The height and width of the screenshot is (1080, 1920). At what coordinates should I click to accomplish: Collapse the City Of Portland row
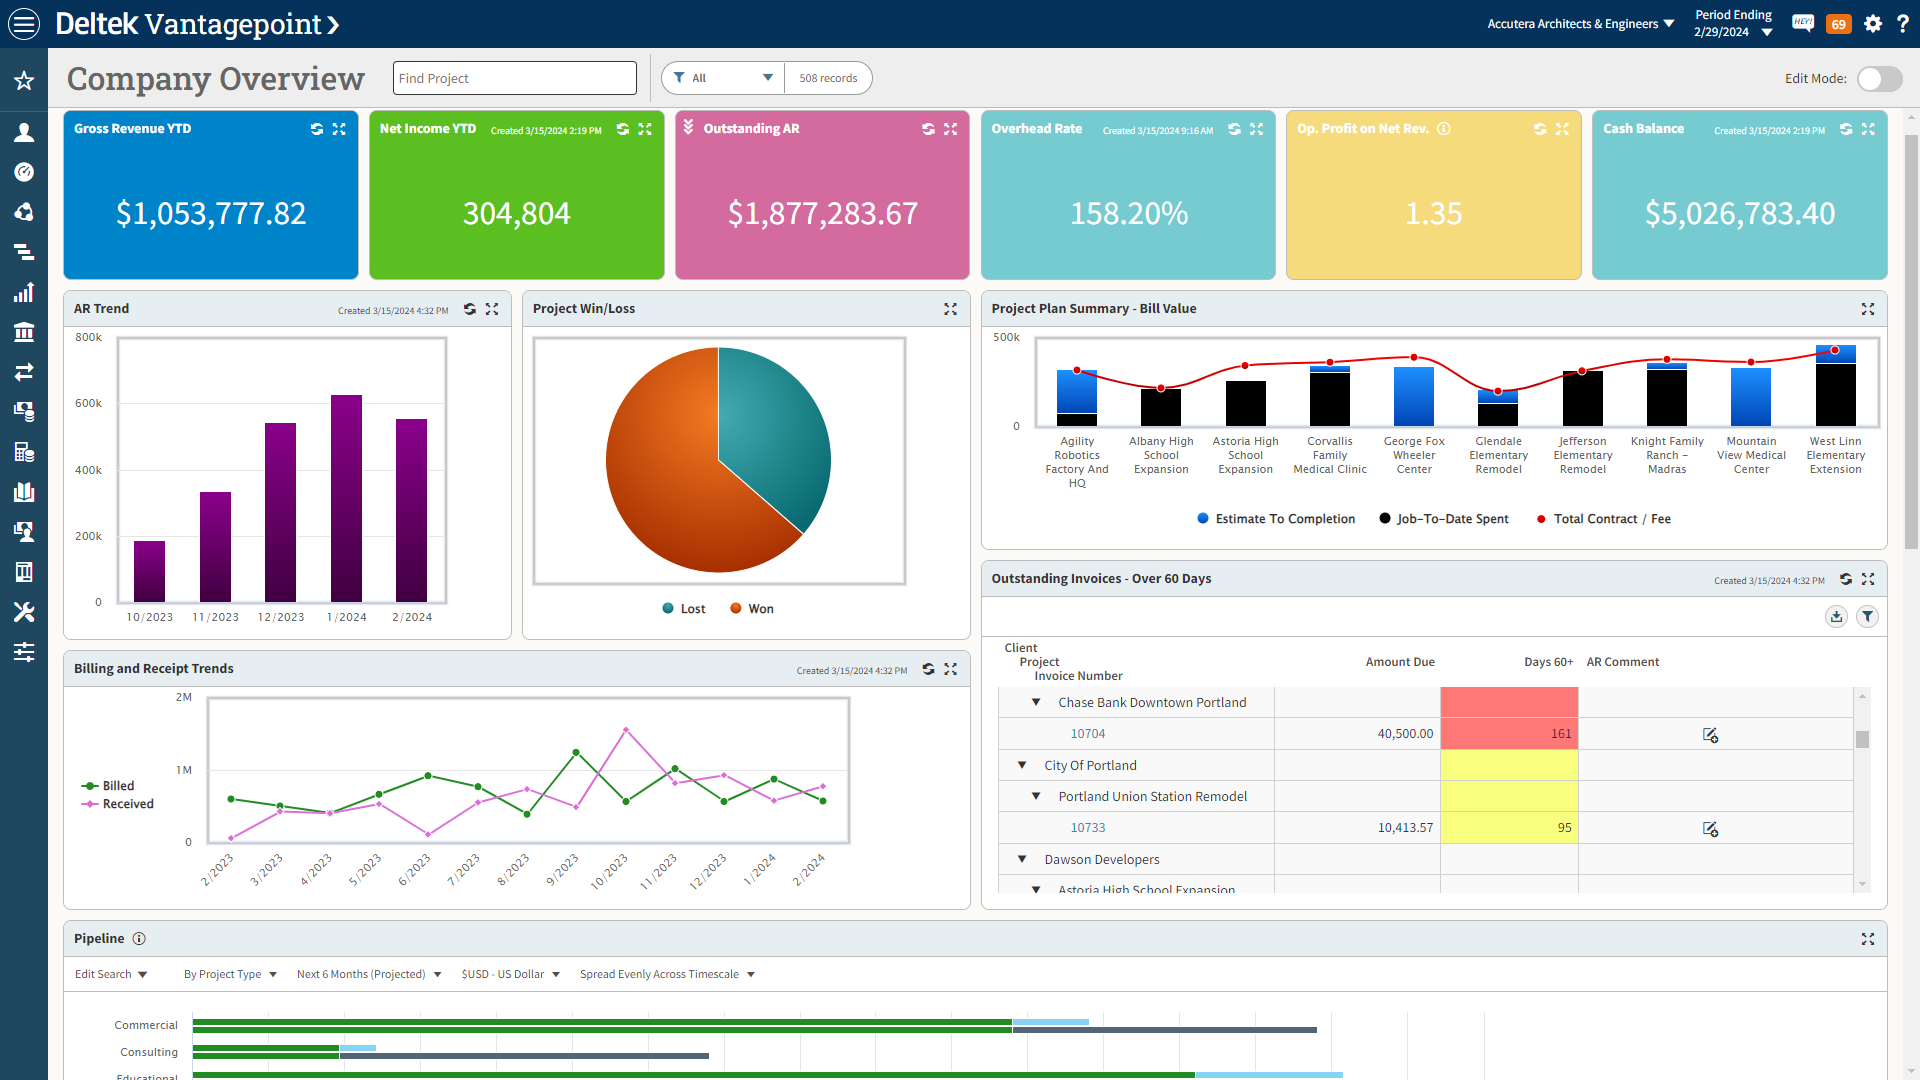click(x=1022, y=765)
